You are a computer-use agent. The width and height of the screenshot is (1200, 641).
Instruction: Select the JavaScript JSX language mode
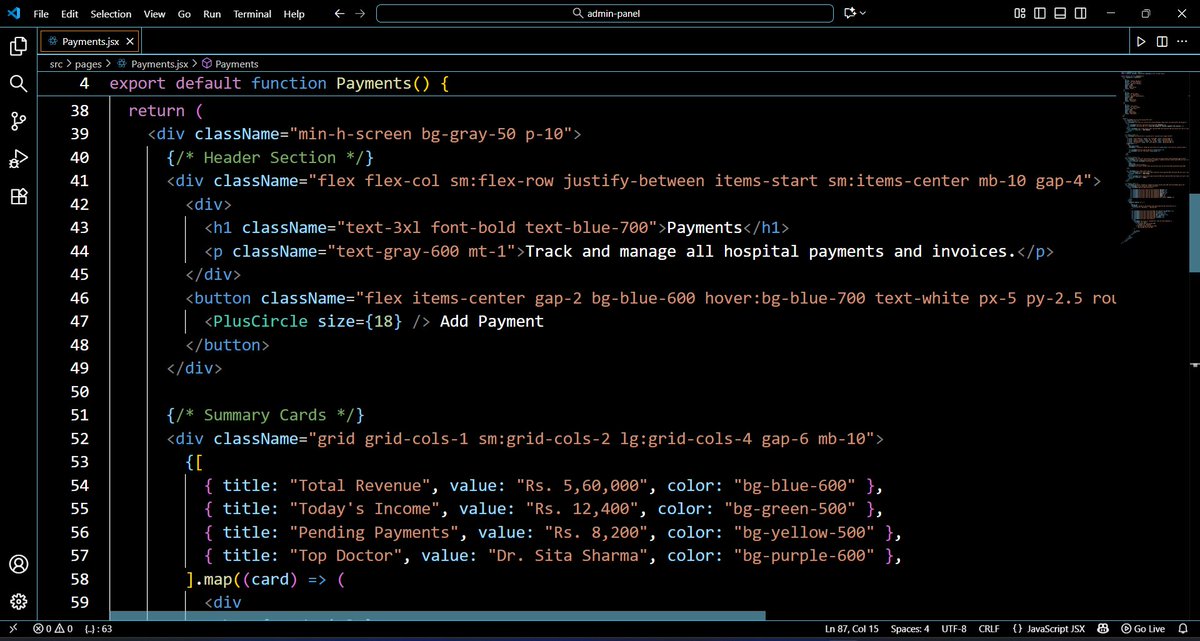[x=1047, y=629]
